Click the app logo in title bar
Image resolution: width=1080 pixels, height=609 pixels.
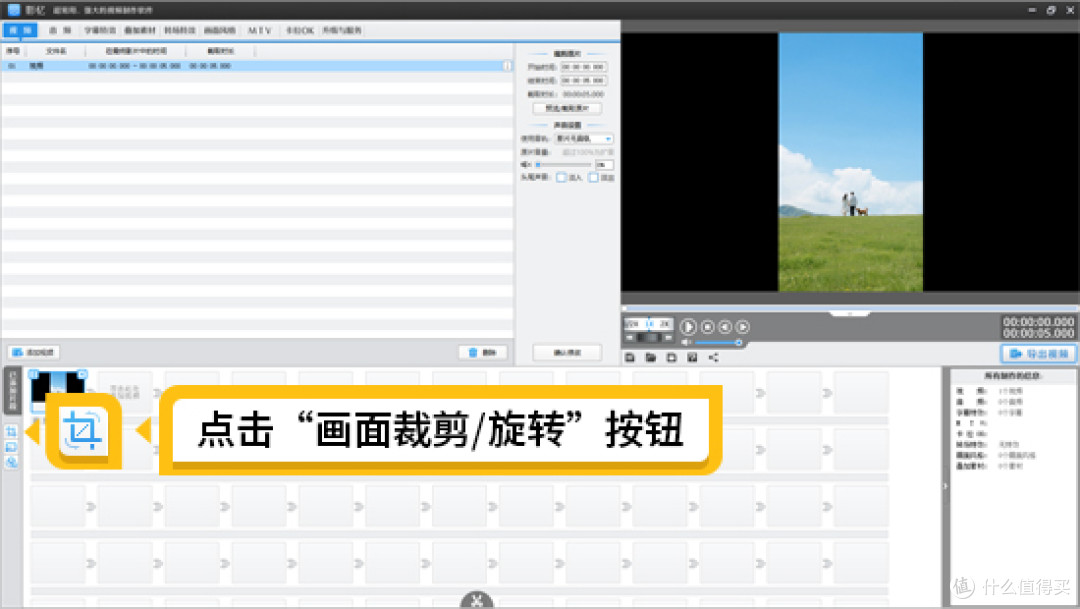click(14, 10)
